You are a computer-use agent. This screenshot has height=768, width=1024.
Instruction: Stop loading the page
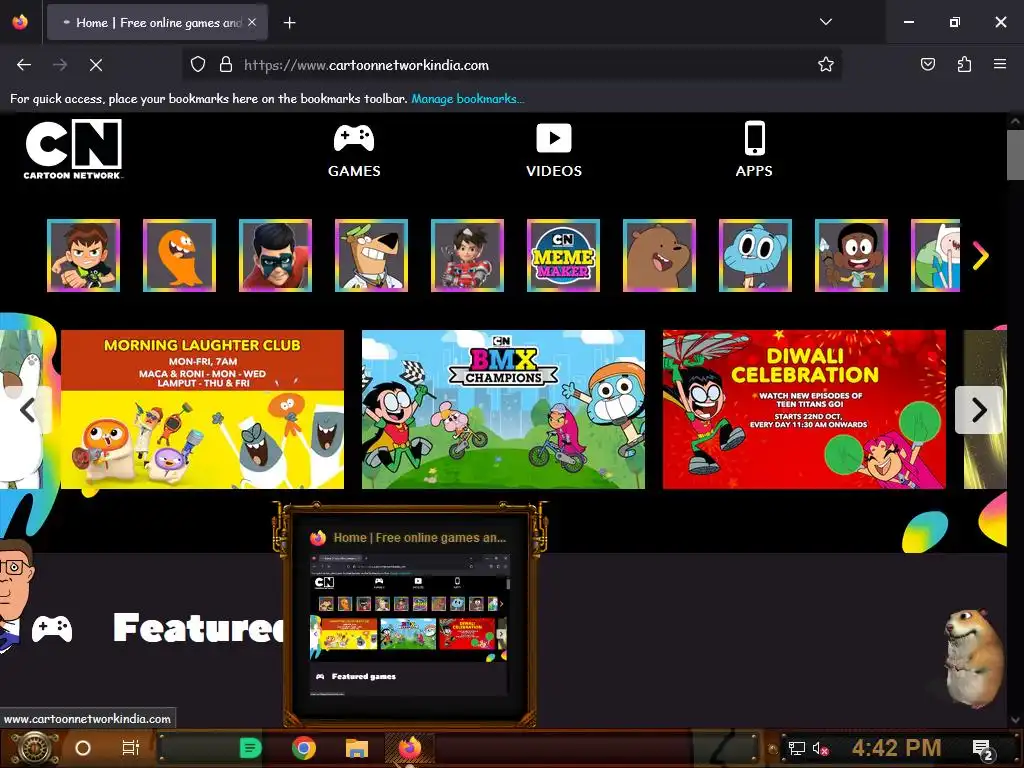96,65
